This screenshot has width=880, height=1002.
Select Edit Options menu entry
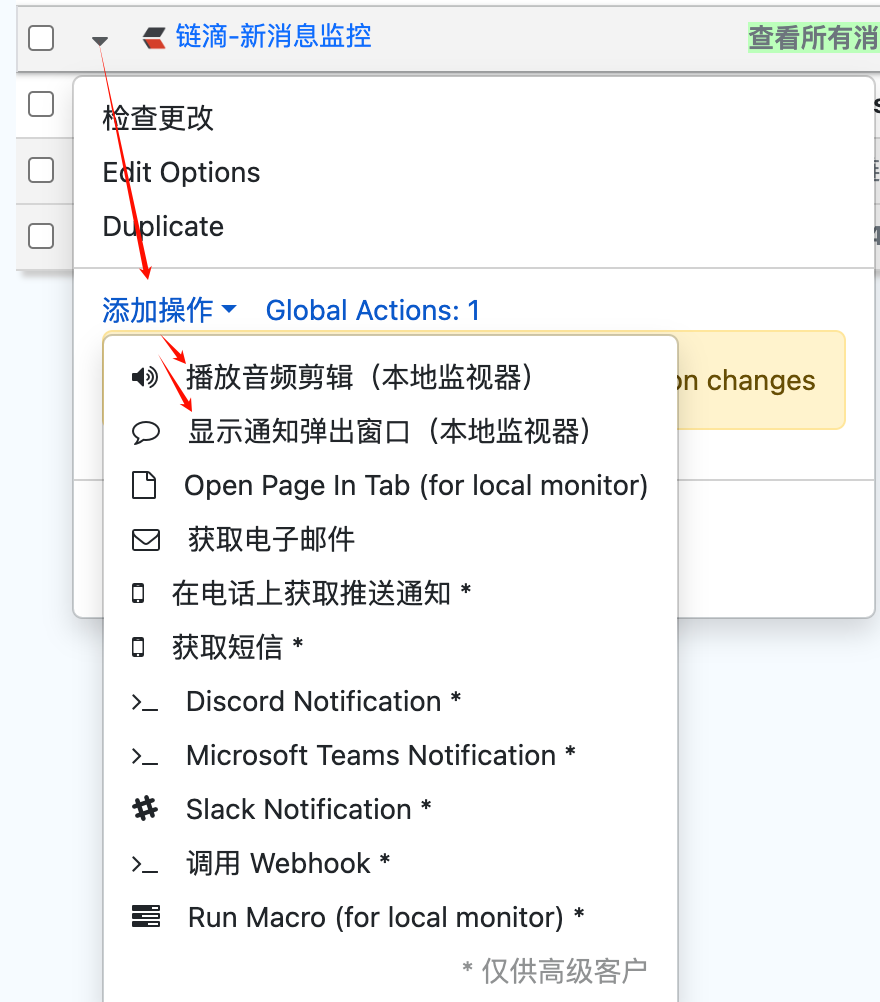[x=181, y=172]
